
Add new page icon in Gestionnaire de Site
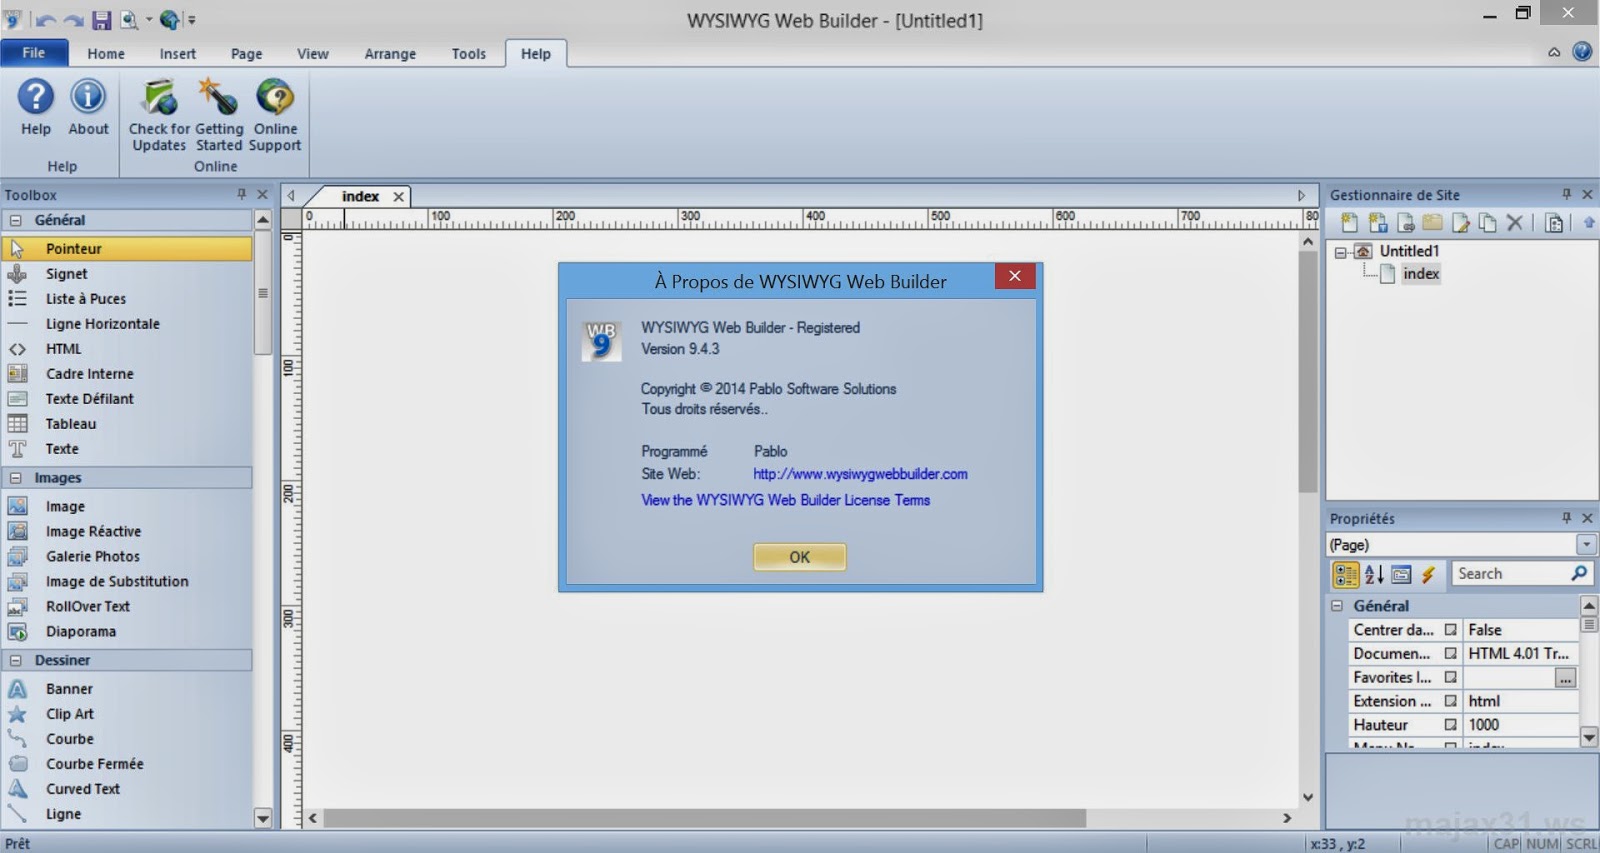[x=1350, y=223]
